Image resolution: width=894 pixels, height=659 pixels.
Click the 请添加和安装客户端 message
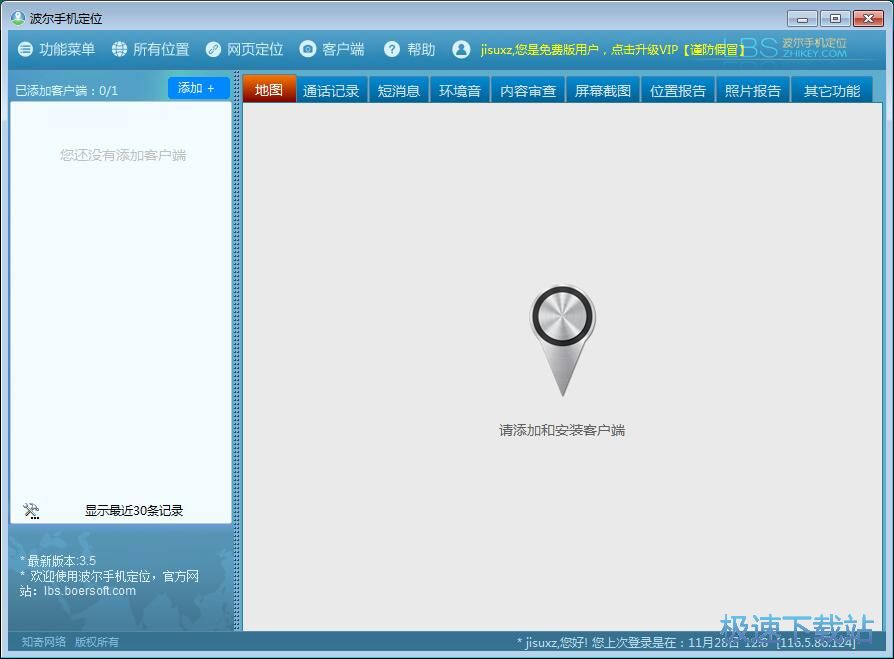562,430
